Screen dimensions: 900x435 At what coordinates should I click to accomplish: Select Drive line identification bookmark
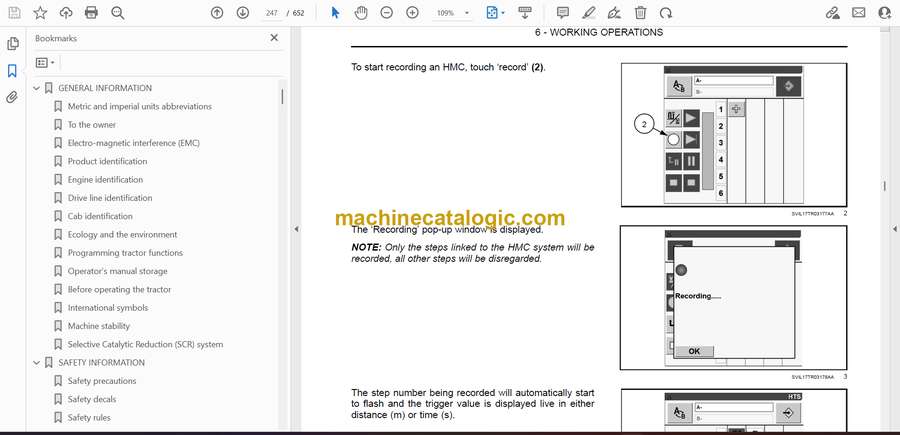click(110, 198)
